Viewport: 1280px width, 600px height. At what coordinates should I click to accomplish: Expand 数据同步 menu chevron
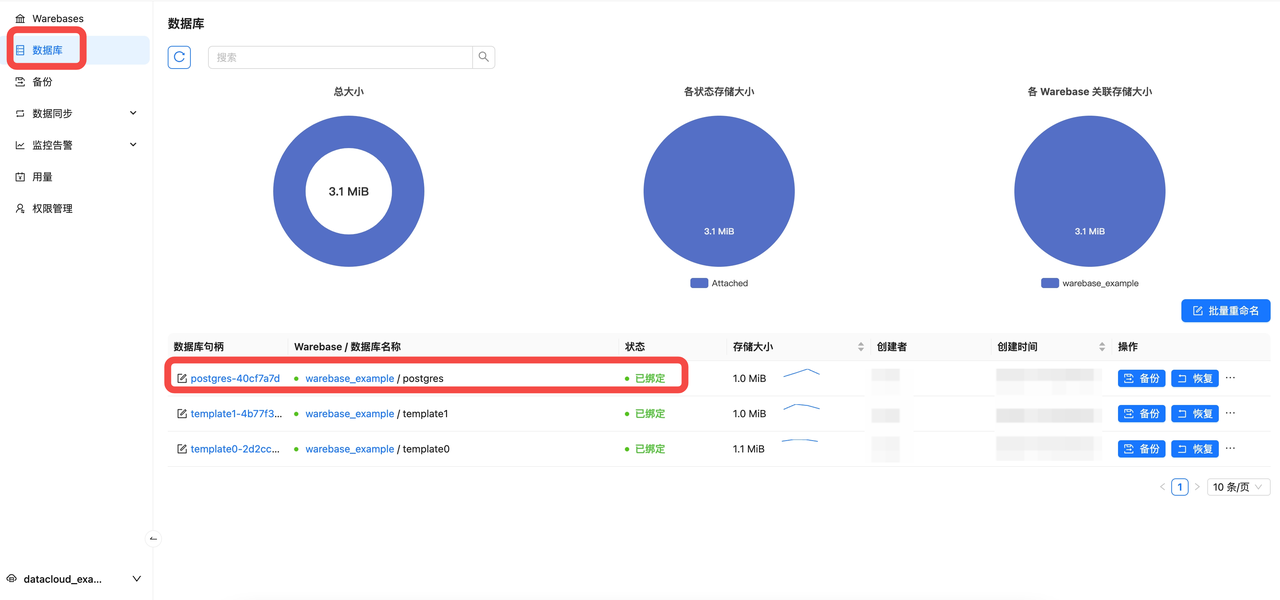click(134, 113)
